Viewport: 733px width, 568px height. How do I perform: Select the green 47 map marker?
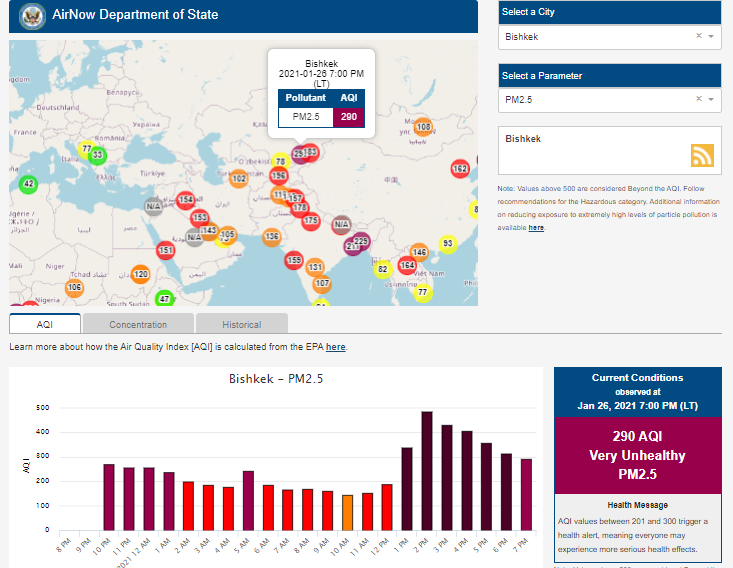click(x=165, y=299)
